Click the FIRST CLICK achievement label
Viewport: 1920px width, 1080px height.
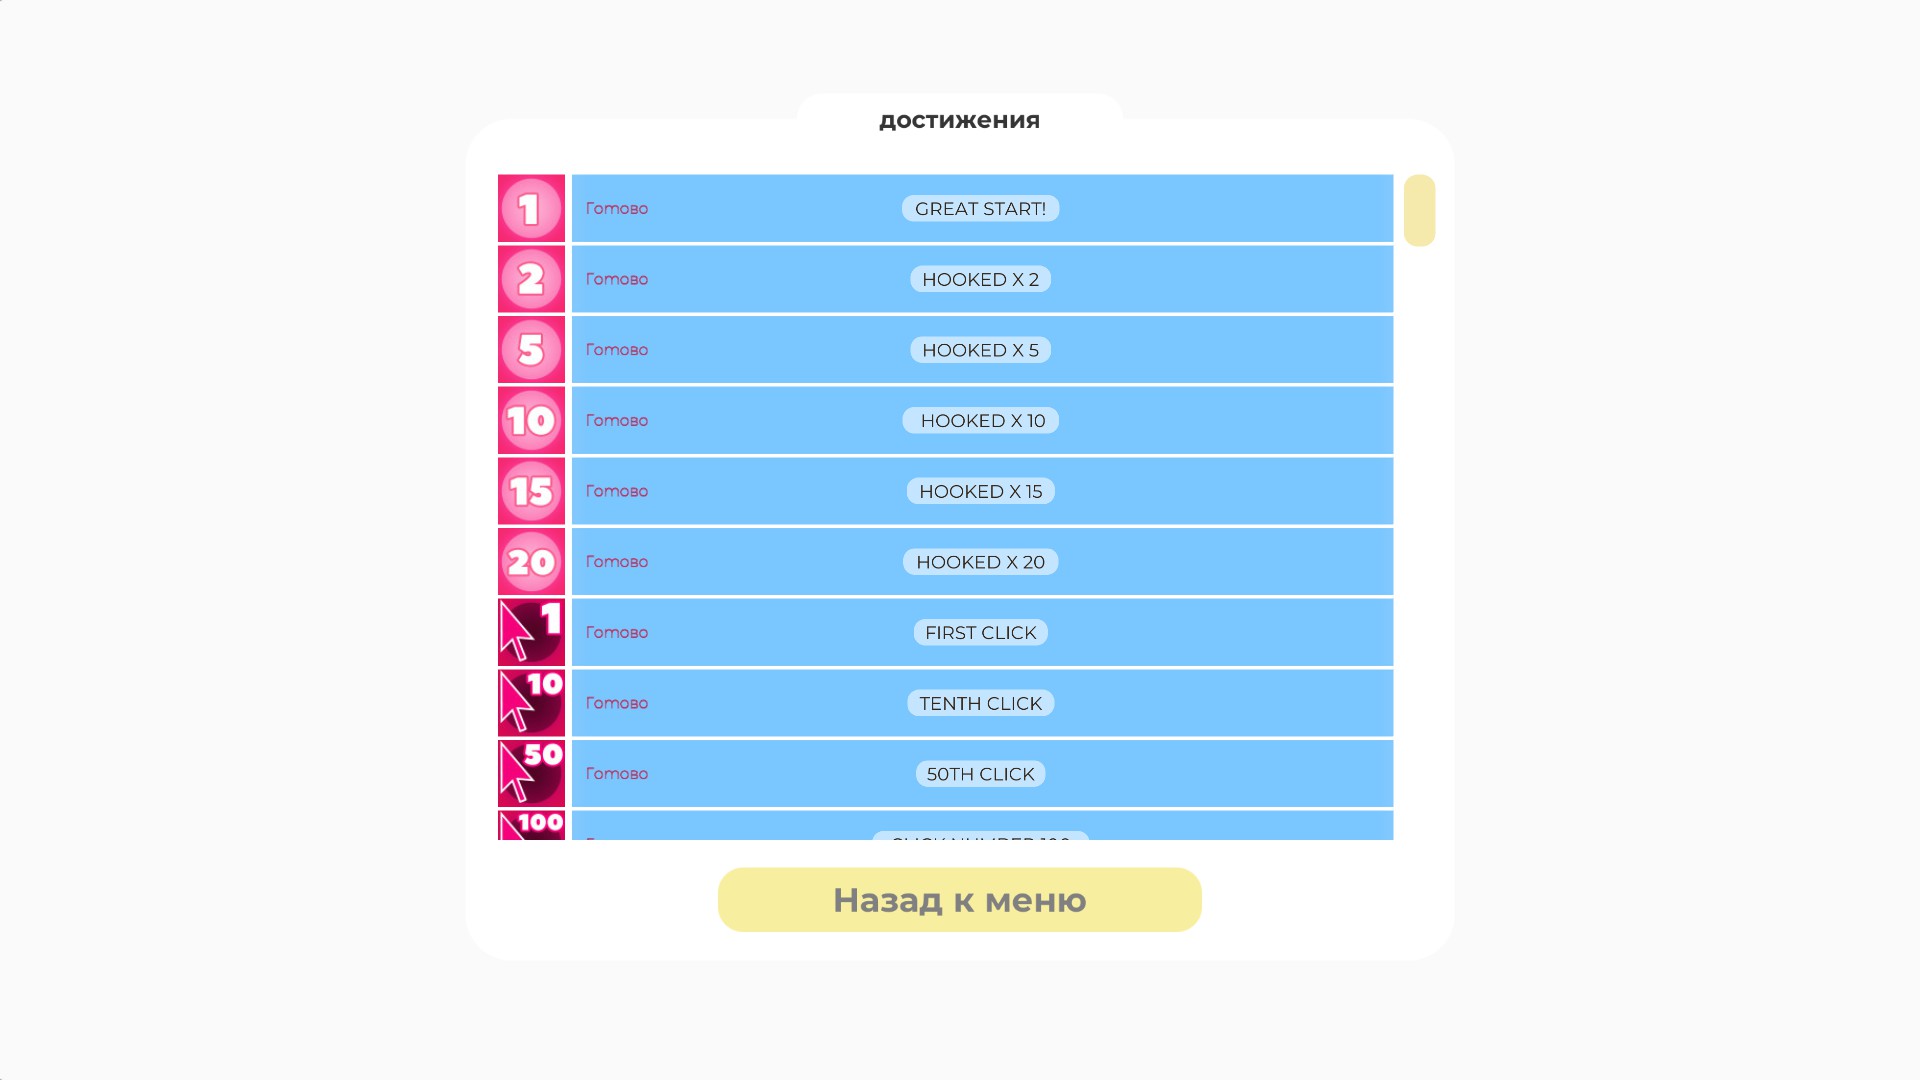[980, 633]
